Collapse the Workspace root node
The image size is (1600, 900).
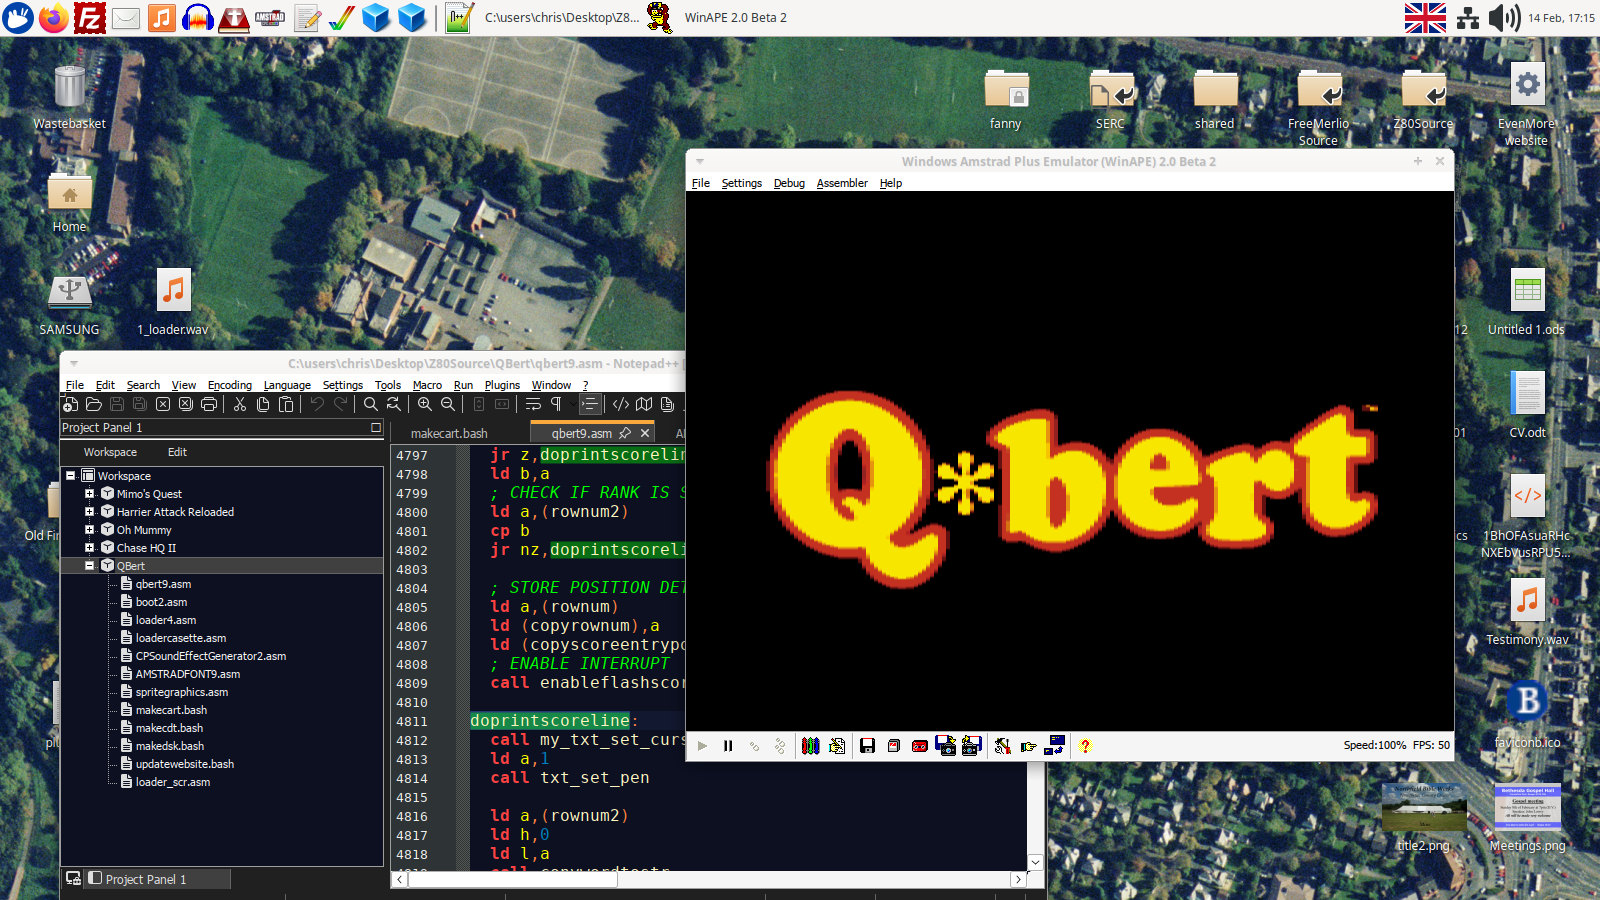point(71,476)
